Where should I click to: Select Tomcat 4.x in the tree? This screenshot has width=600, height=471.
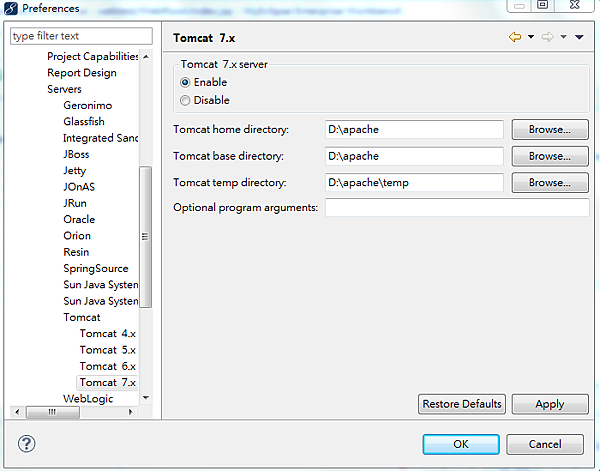coord(108,334)
